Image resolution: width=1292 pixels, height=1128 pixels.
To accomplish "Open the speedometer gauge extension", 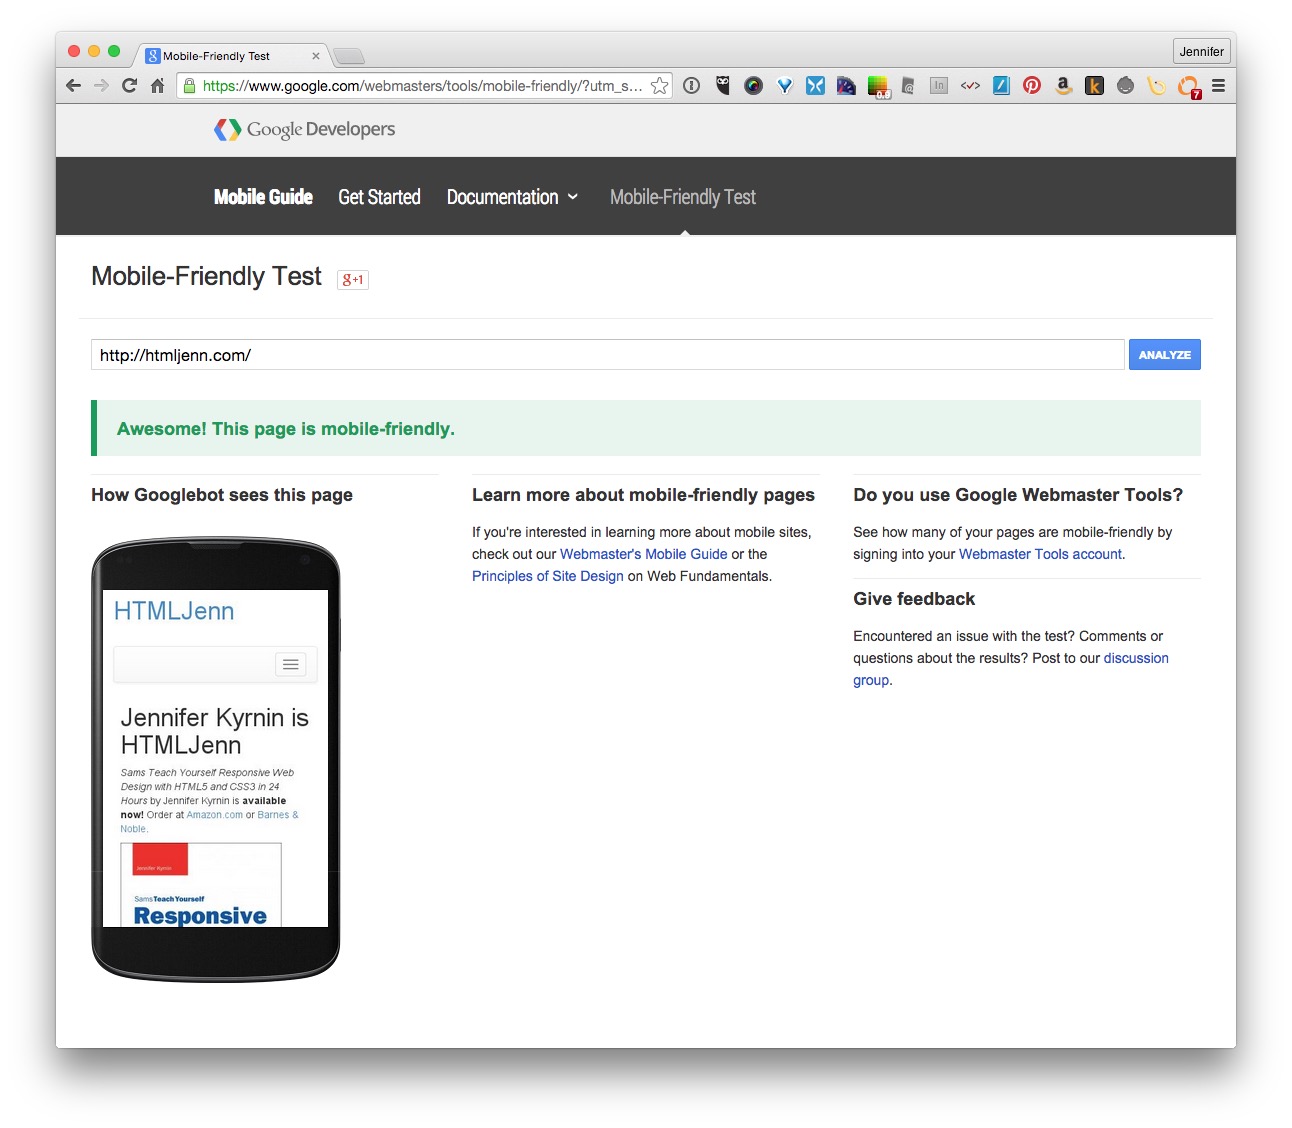I will 846,86.
